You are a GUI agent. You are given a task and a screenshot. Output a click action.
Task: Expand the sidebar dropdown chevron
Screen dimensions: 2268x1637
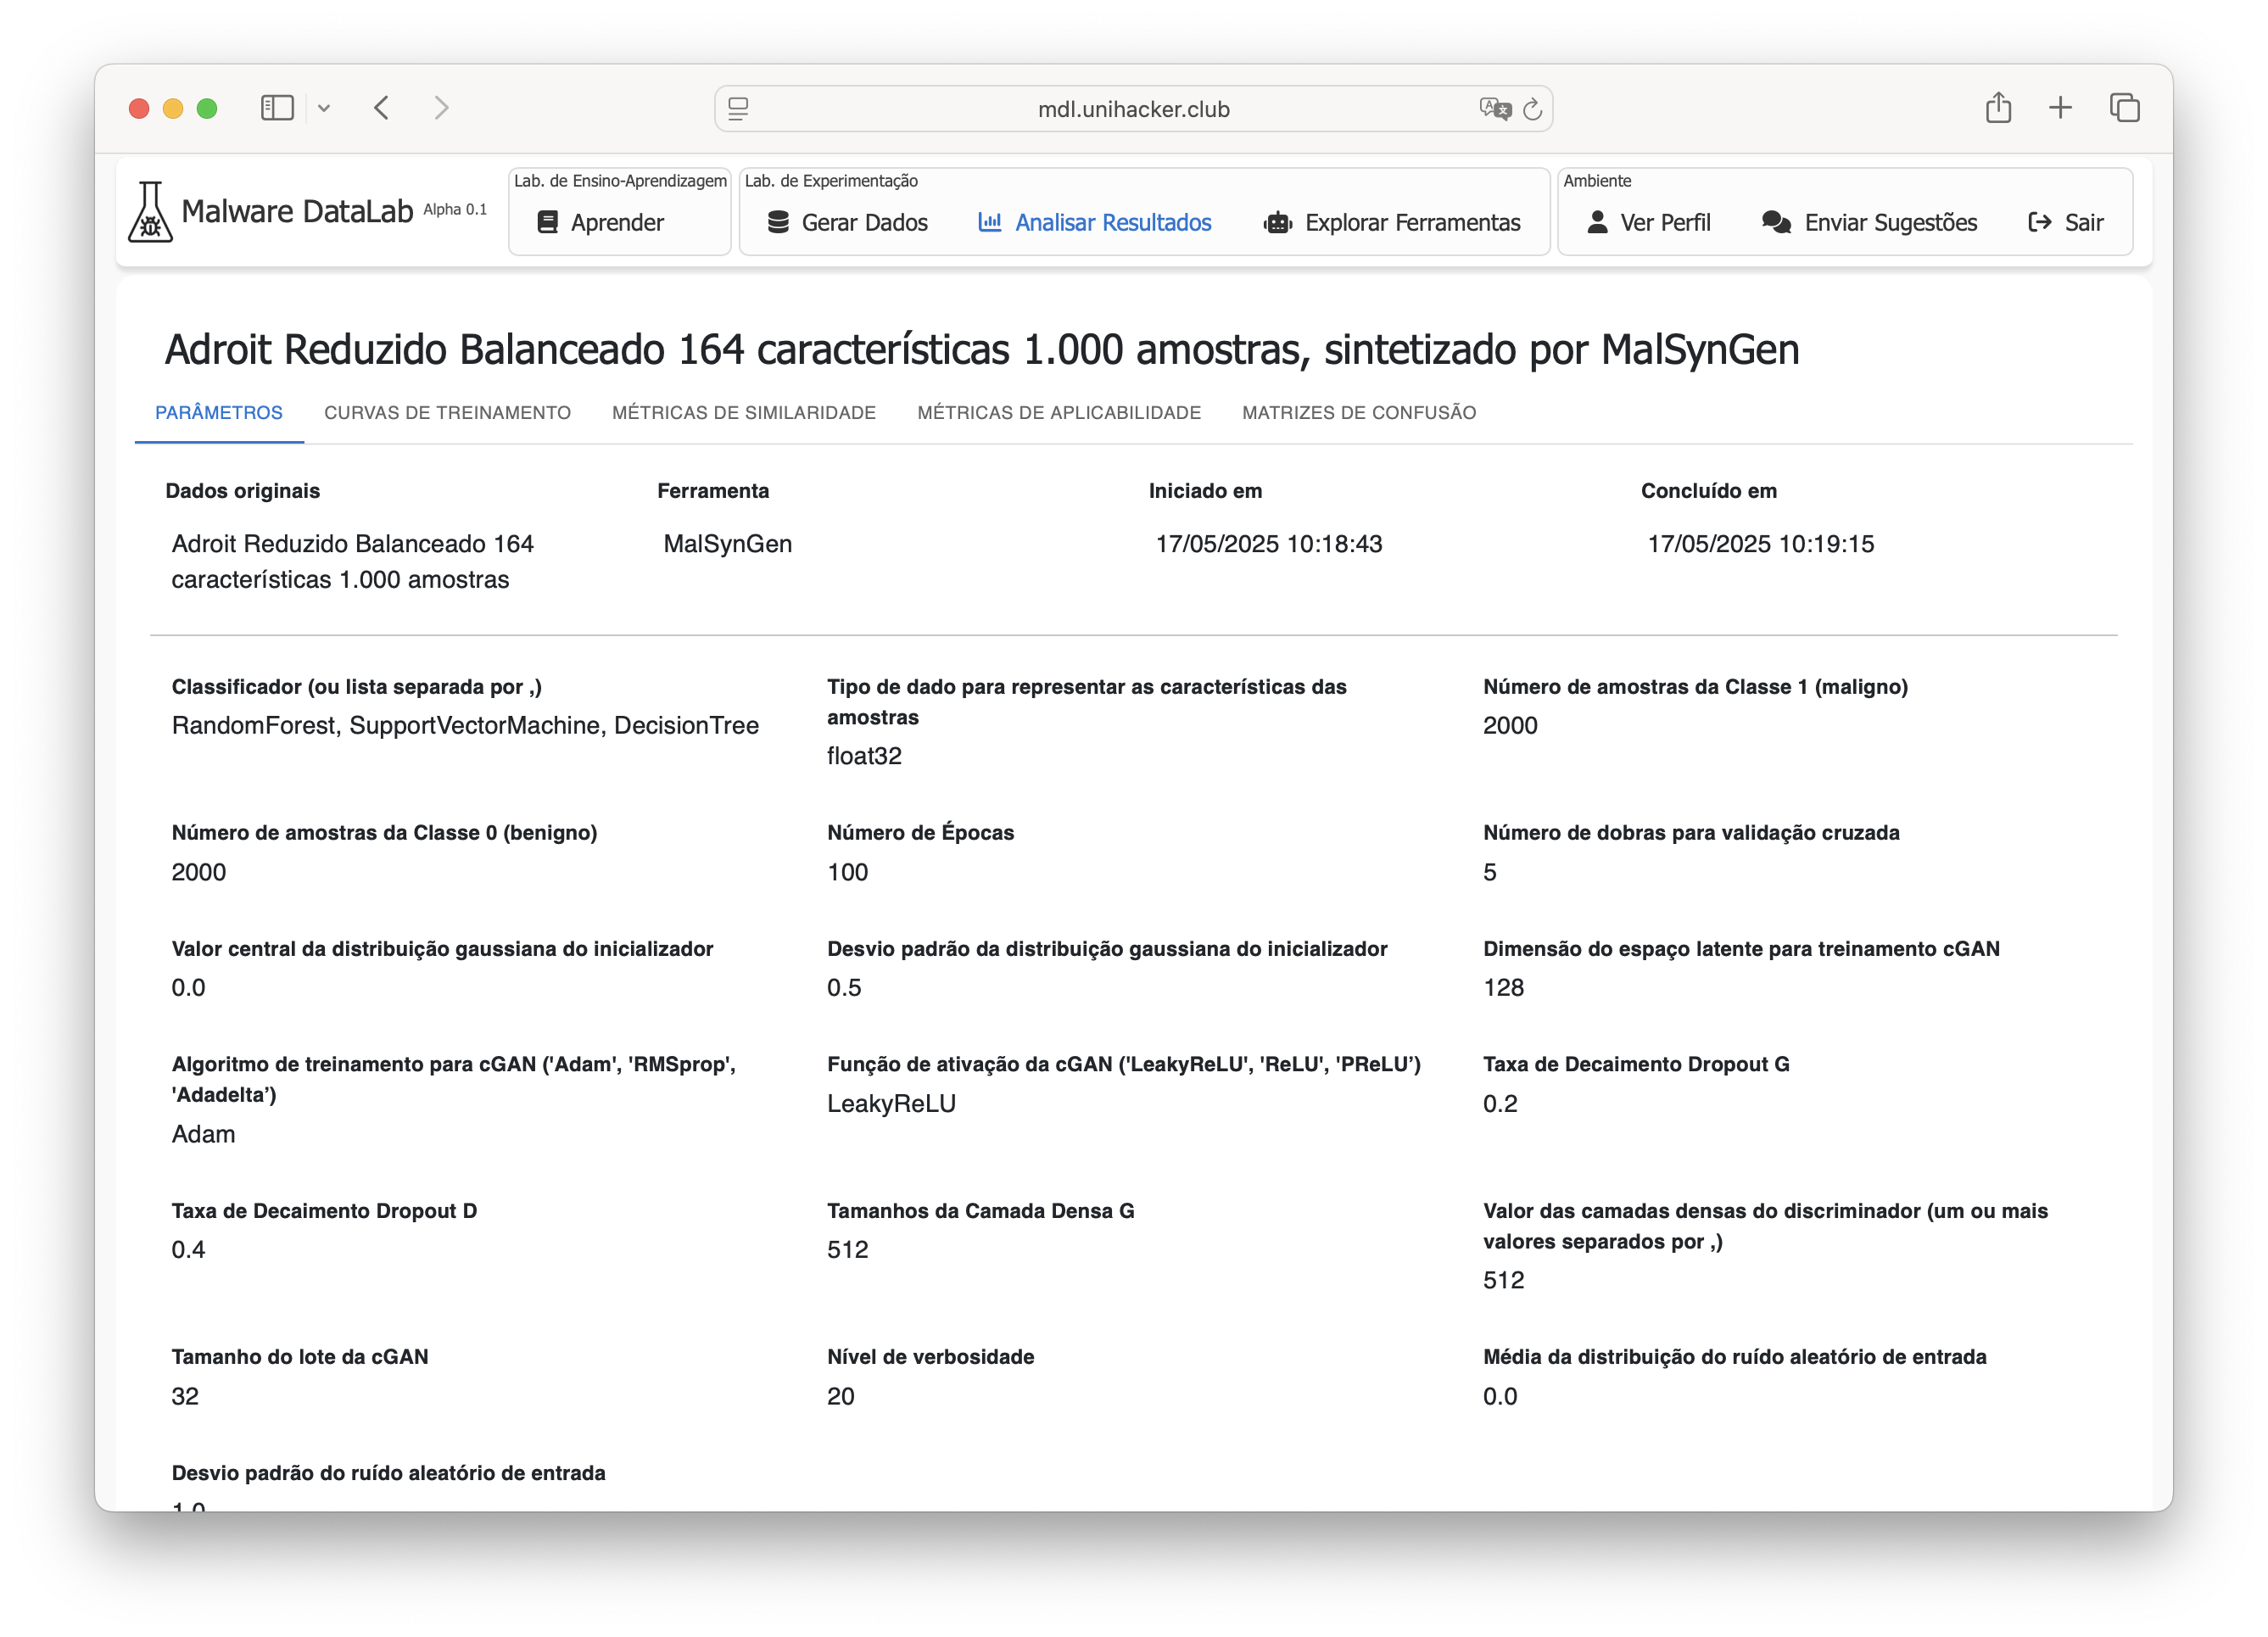[324, 108]
